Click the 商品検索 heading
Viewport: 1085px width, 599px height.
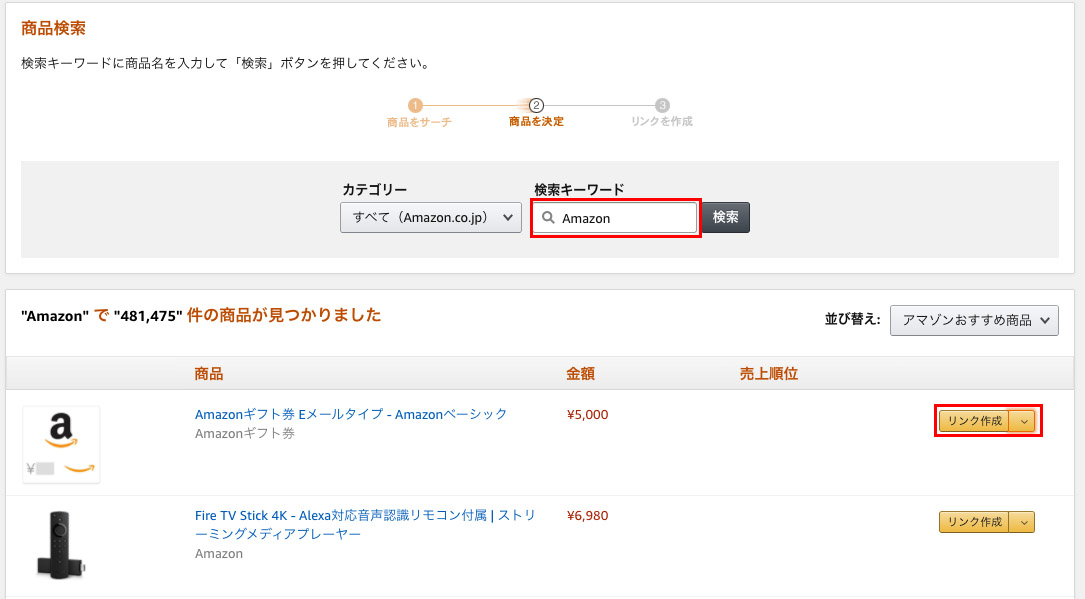tap(53, 28)
